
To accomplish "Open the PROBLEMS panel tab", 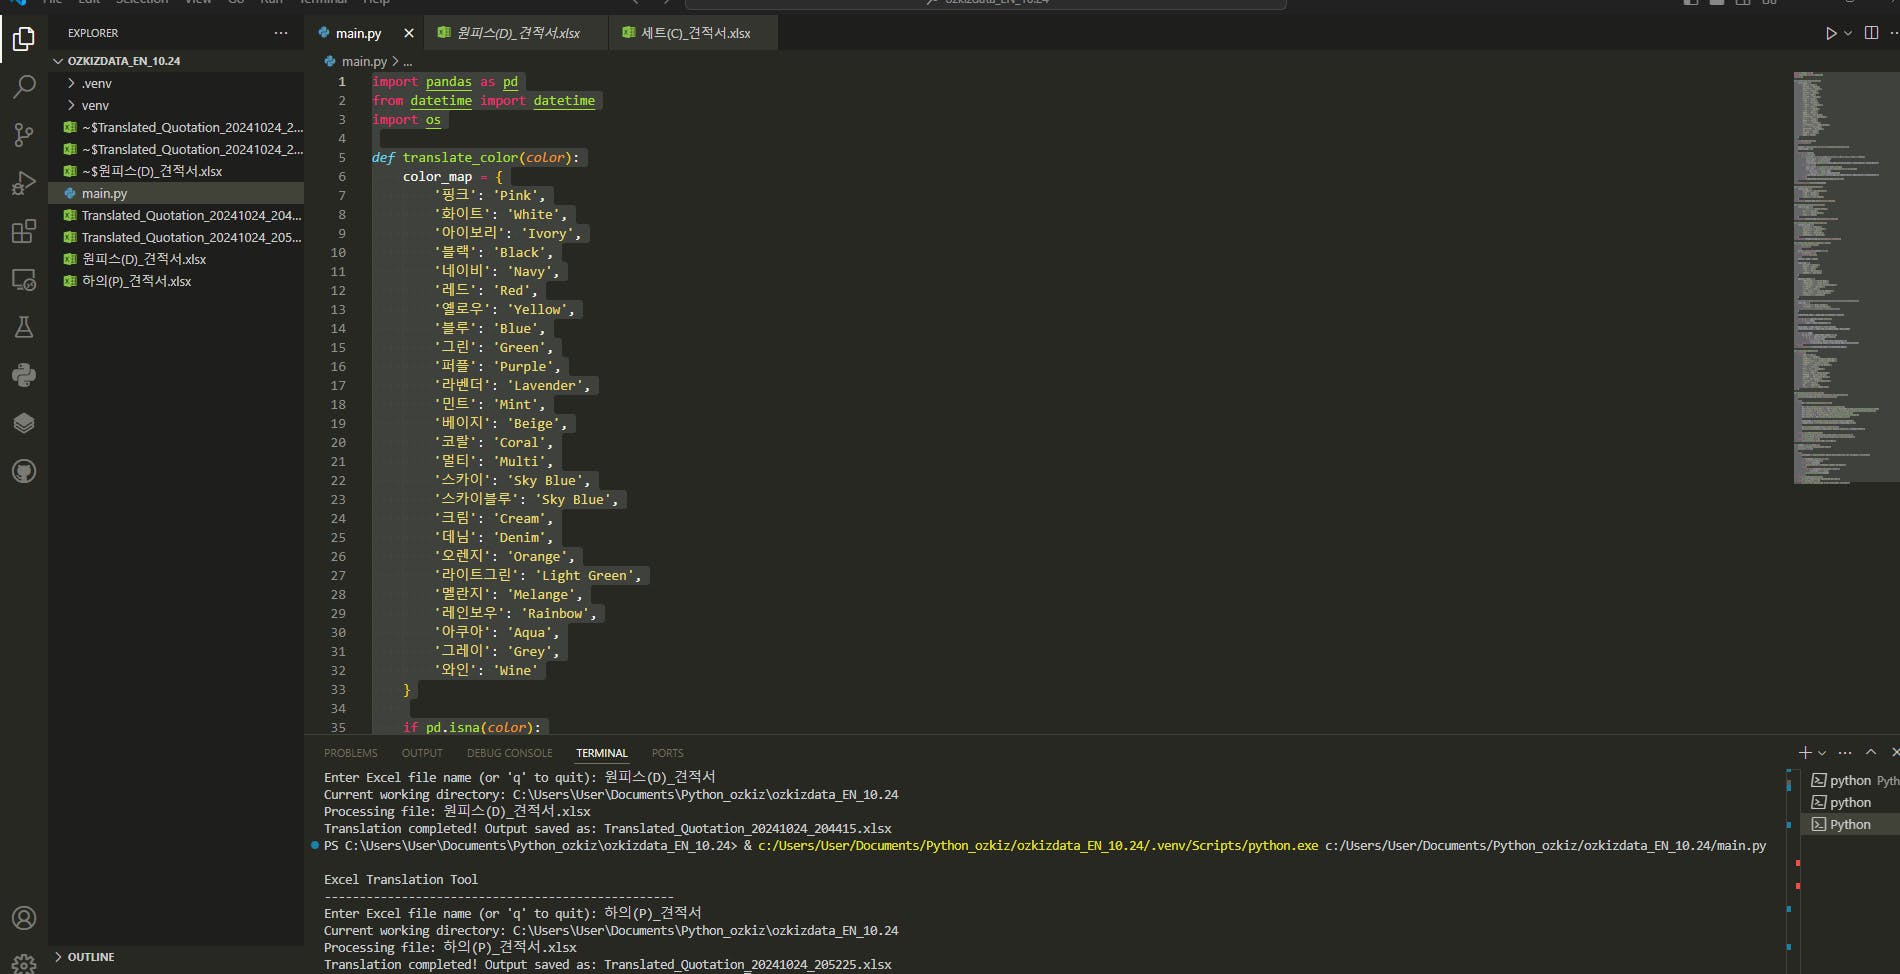I will [x=351, y=753].
